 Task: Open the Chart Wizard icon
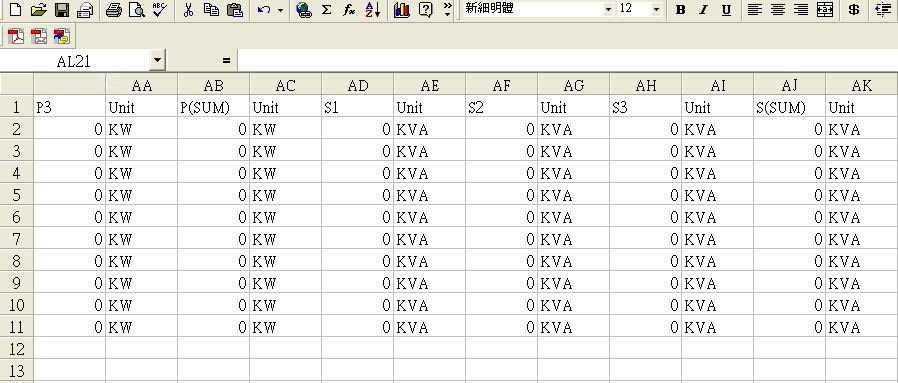pyautogui.click(x=402, y=10)
